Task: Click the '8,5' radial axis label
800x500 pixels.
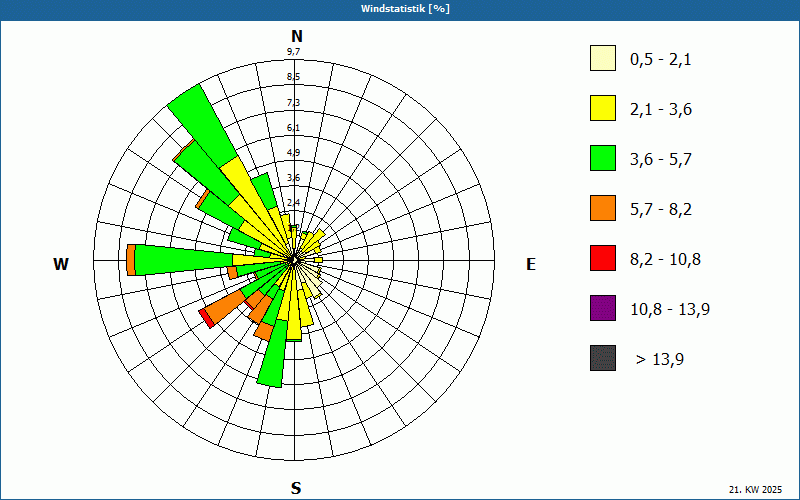Action: click(x=293, y=77)
